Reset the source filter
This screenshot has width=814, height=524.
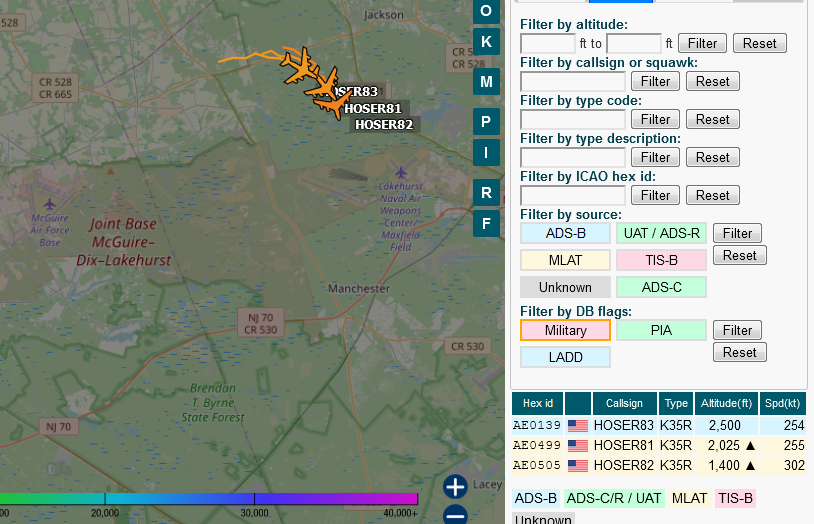click(x=740, y=255)
